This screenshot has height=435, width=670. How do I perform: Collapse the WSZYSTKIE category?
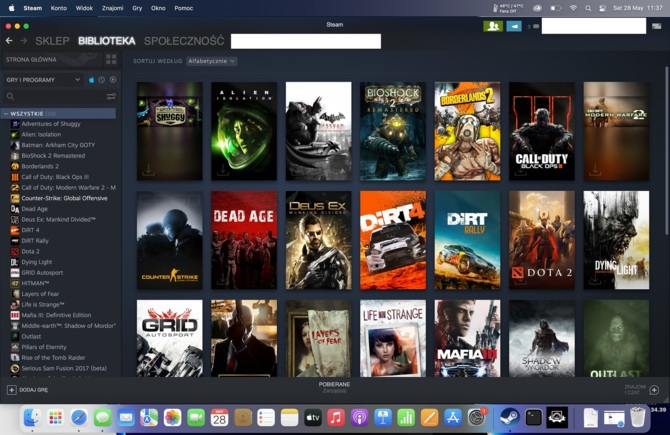tap(6, 114)
